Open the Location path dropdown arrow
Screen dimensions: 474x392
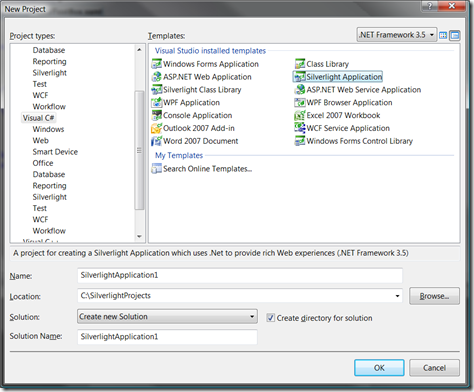[397, 296]
